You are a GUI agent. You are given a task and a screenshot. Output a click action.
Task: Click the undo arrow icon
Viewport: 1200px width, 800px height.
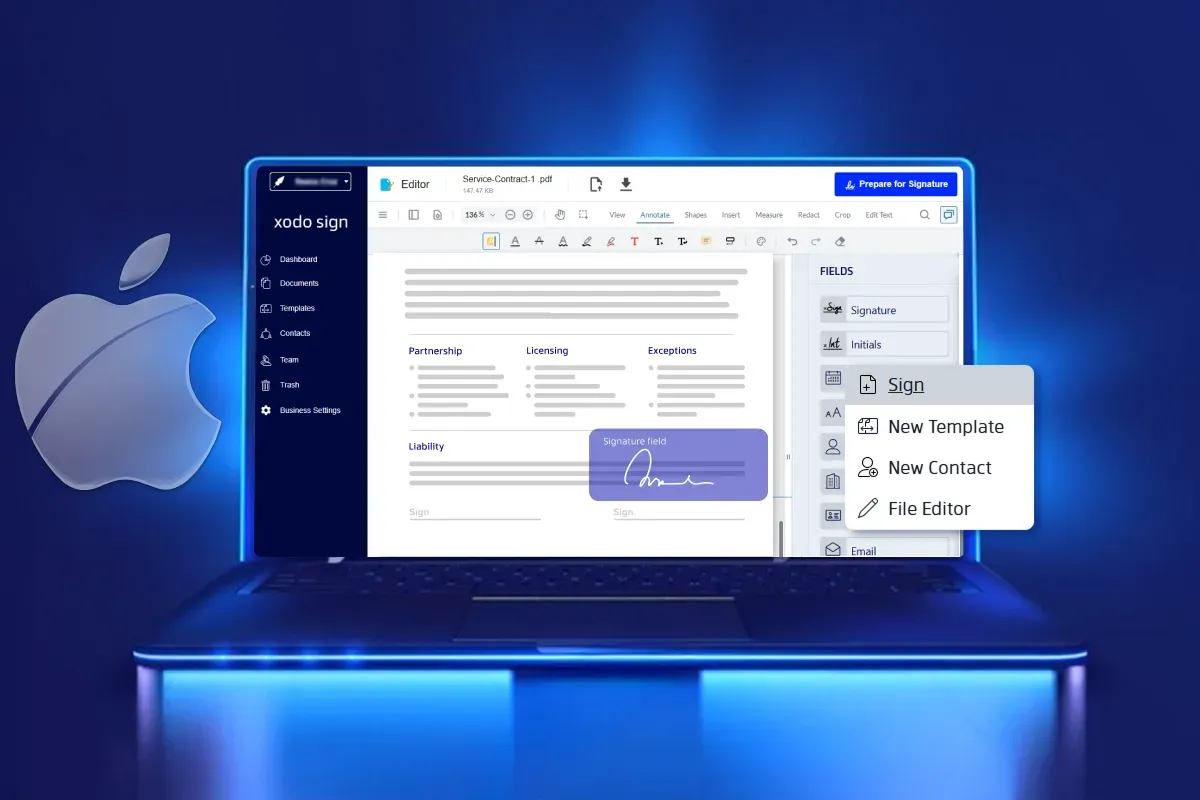(792, 241)
